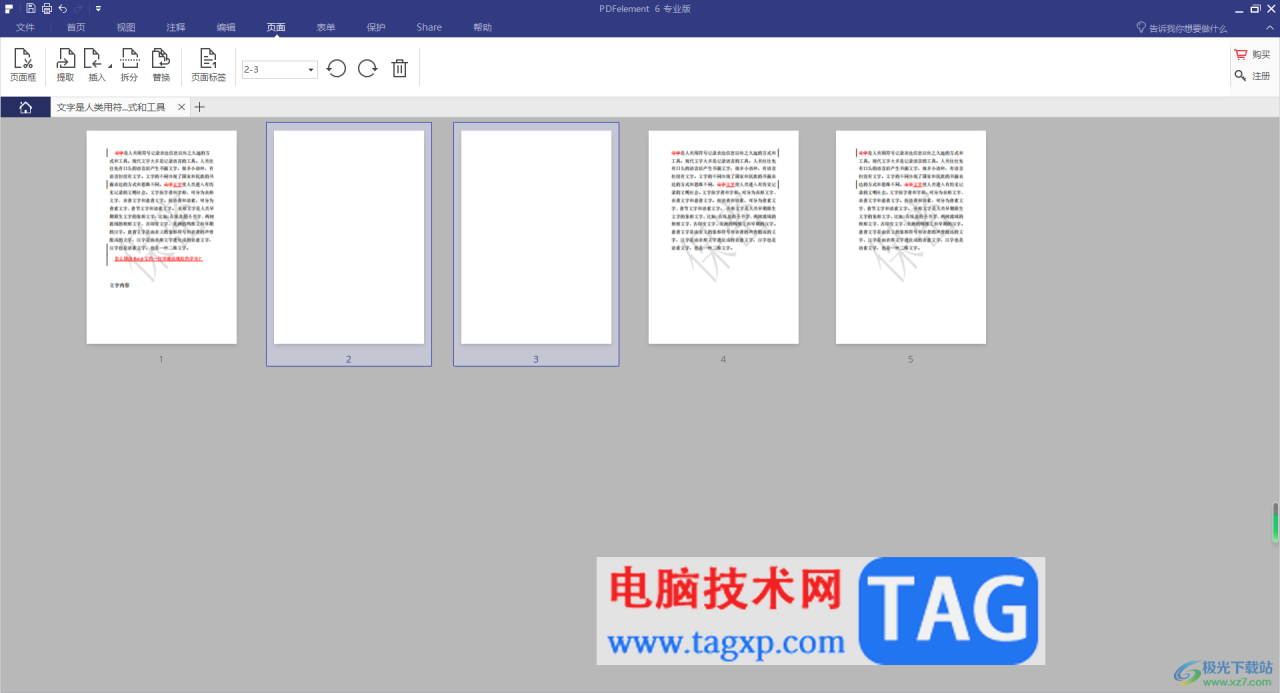
Task: Click the key icon beside 注册
Action: click(x=1240, y=76)
